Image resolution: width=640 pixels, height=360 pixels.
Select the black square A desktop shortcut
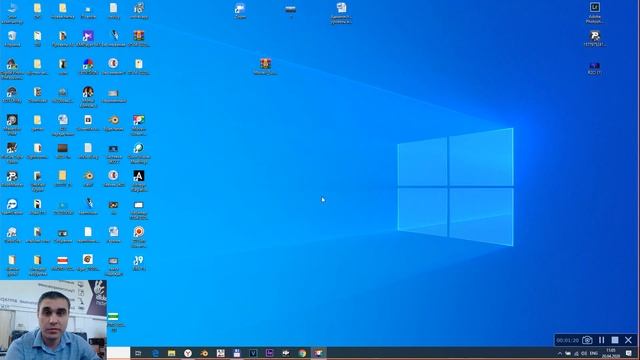tap(139, 181)
